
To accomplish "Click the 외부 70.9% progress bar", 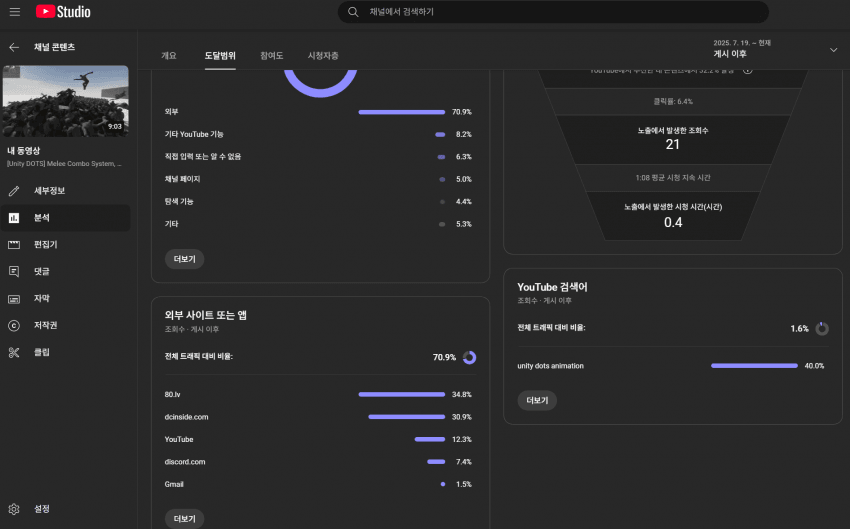I will point(402,112).
